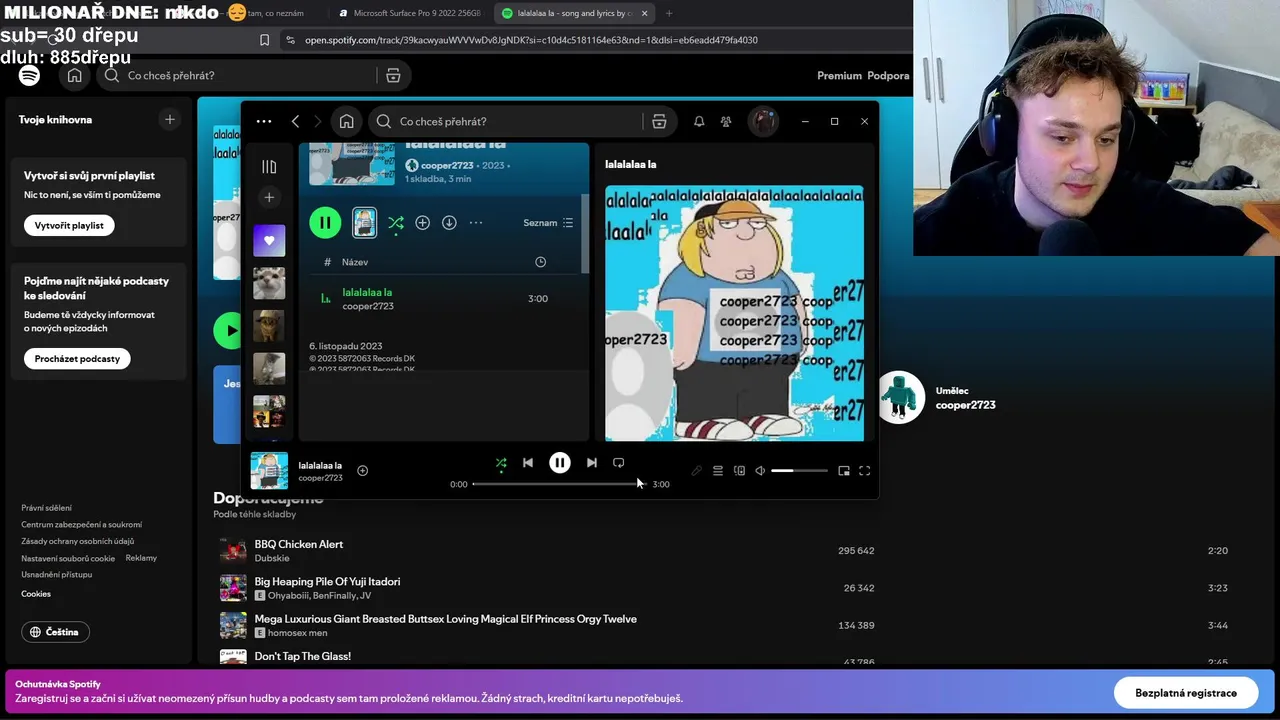
Task: Pause playback using white pause button
Action: coord(560,463)
